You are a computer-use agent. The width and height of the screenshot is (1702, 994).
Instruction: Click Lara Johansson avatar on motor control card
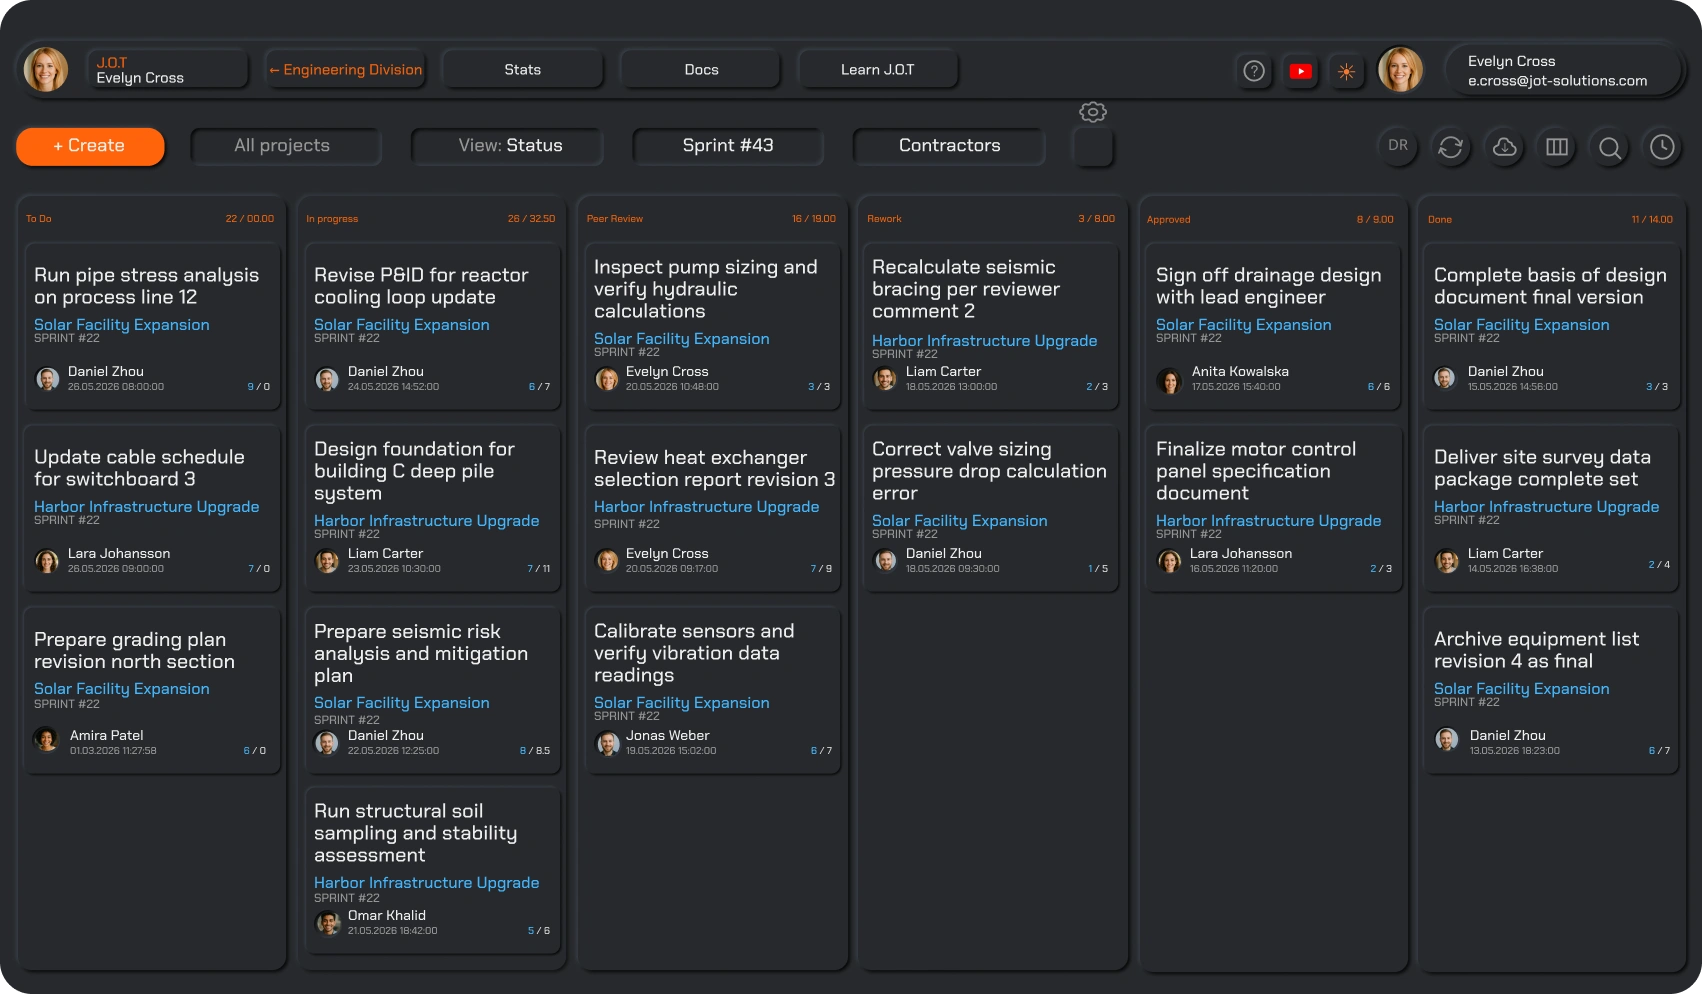[x=1169, y=560]
